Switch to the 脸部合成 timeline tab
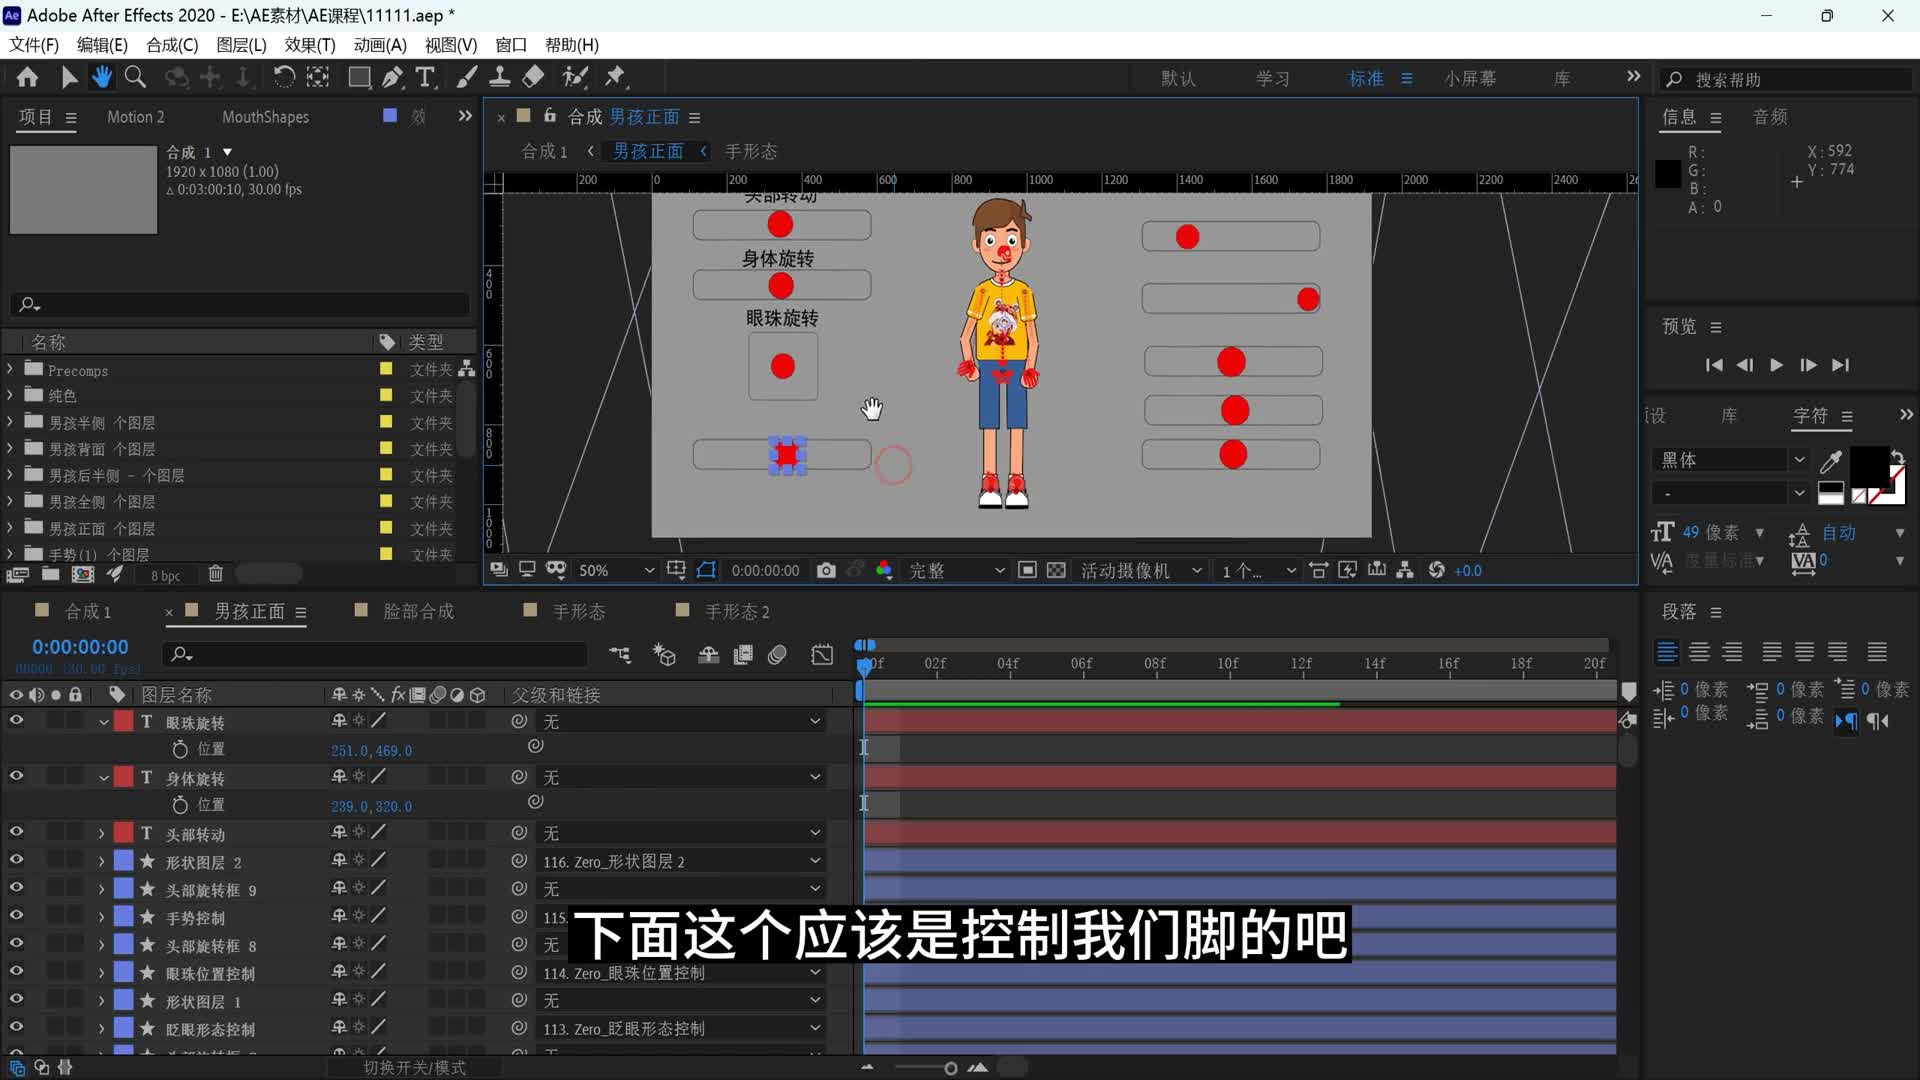 click(x=418, y=611)
